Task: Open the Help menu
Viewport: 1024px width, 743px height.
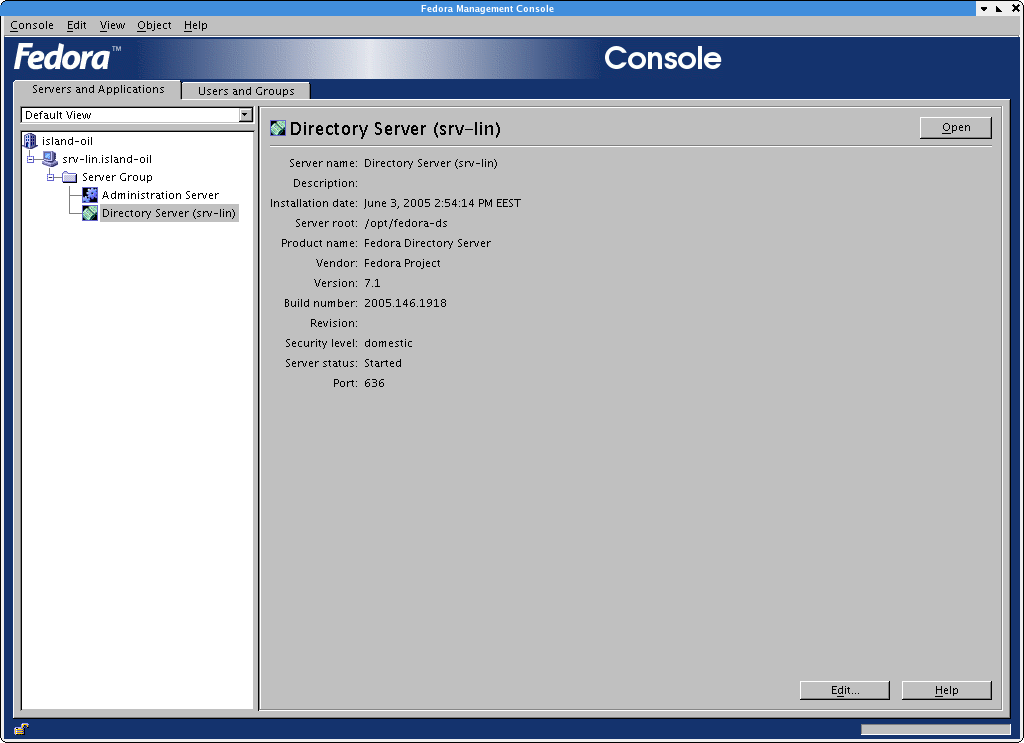Action: (x=195, y=25)
